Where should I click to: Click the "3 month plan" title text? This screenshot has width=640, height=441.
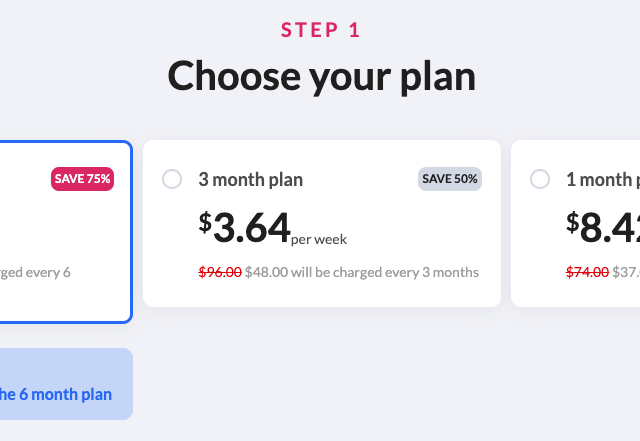point(251,180)
